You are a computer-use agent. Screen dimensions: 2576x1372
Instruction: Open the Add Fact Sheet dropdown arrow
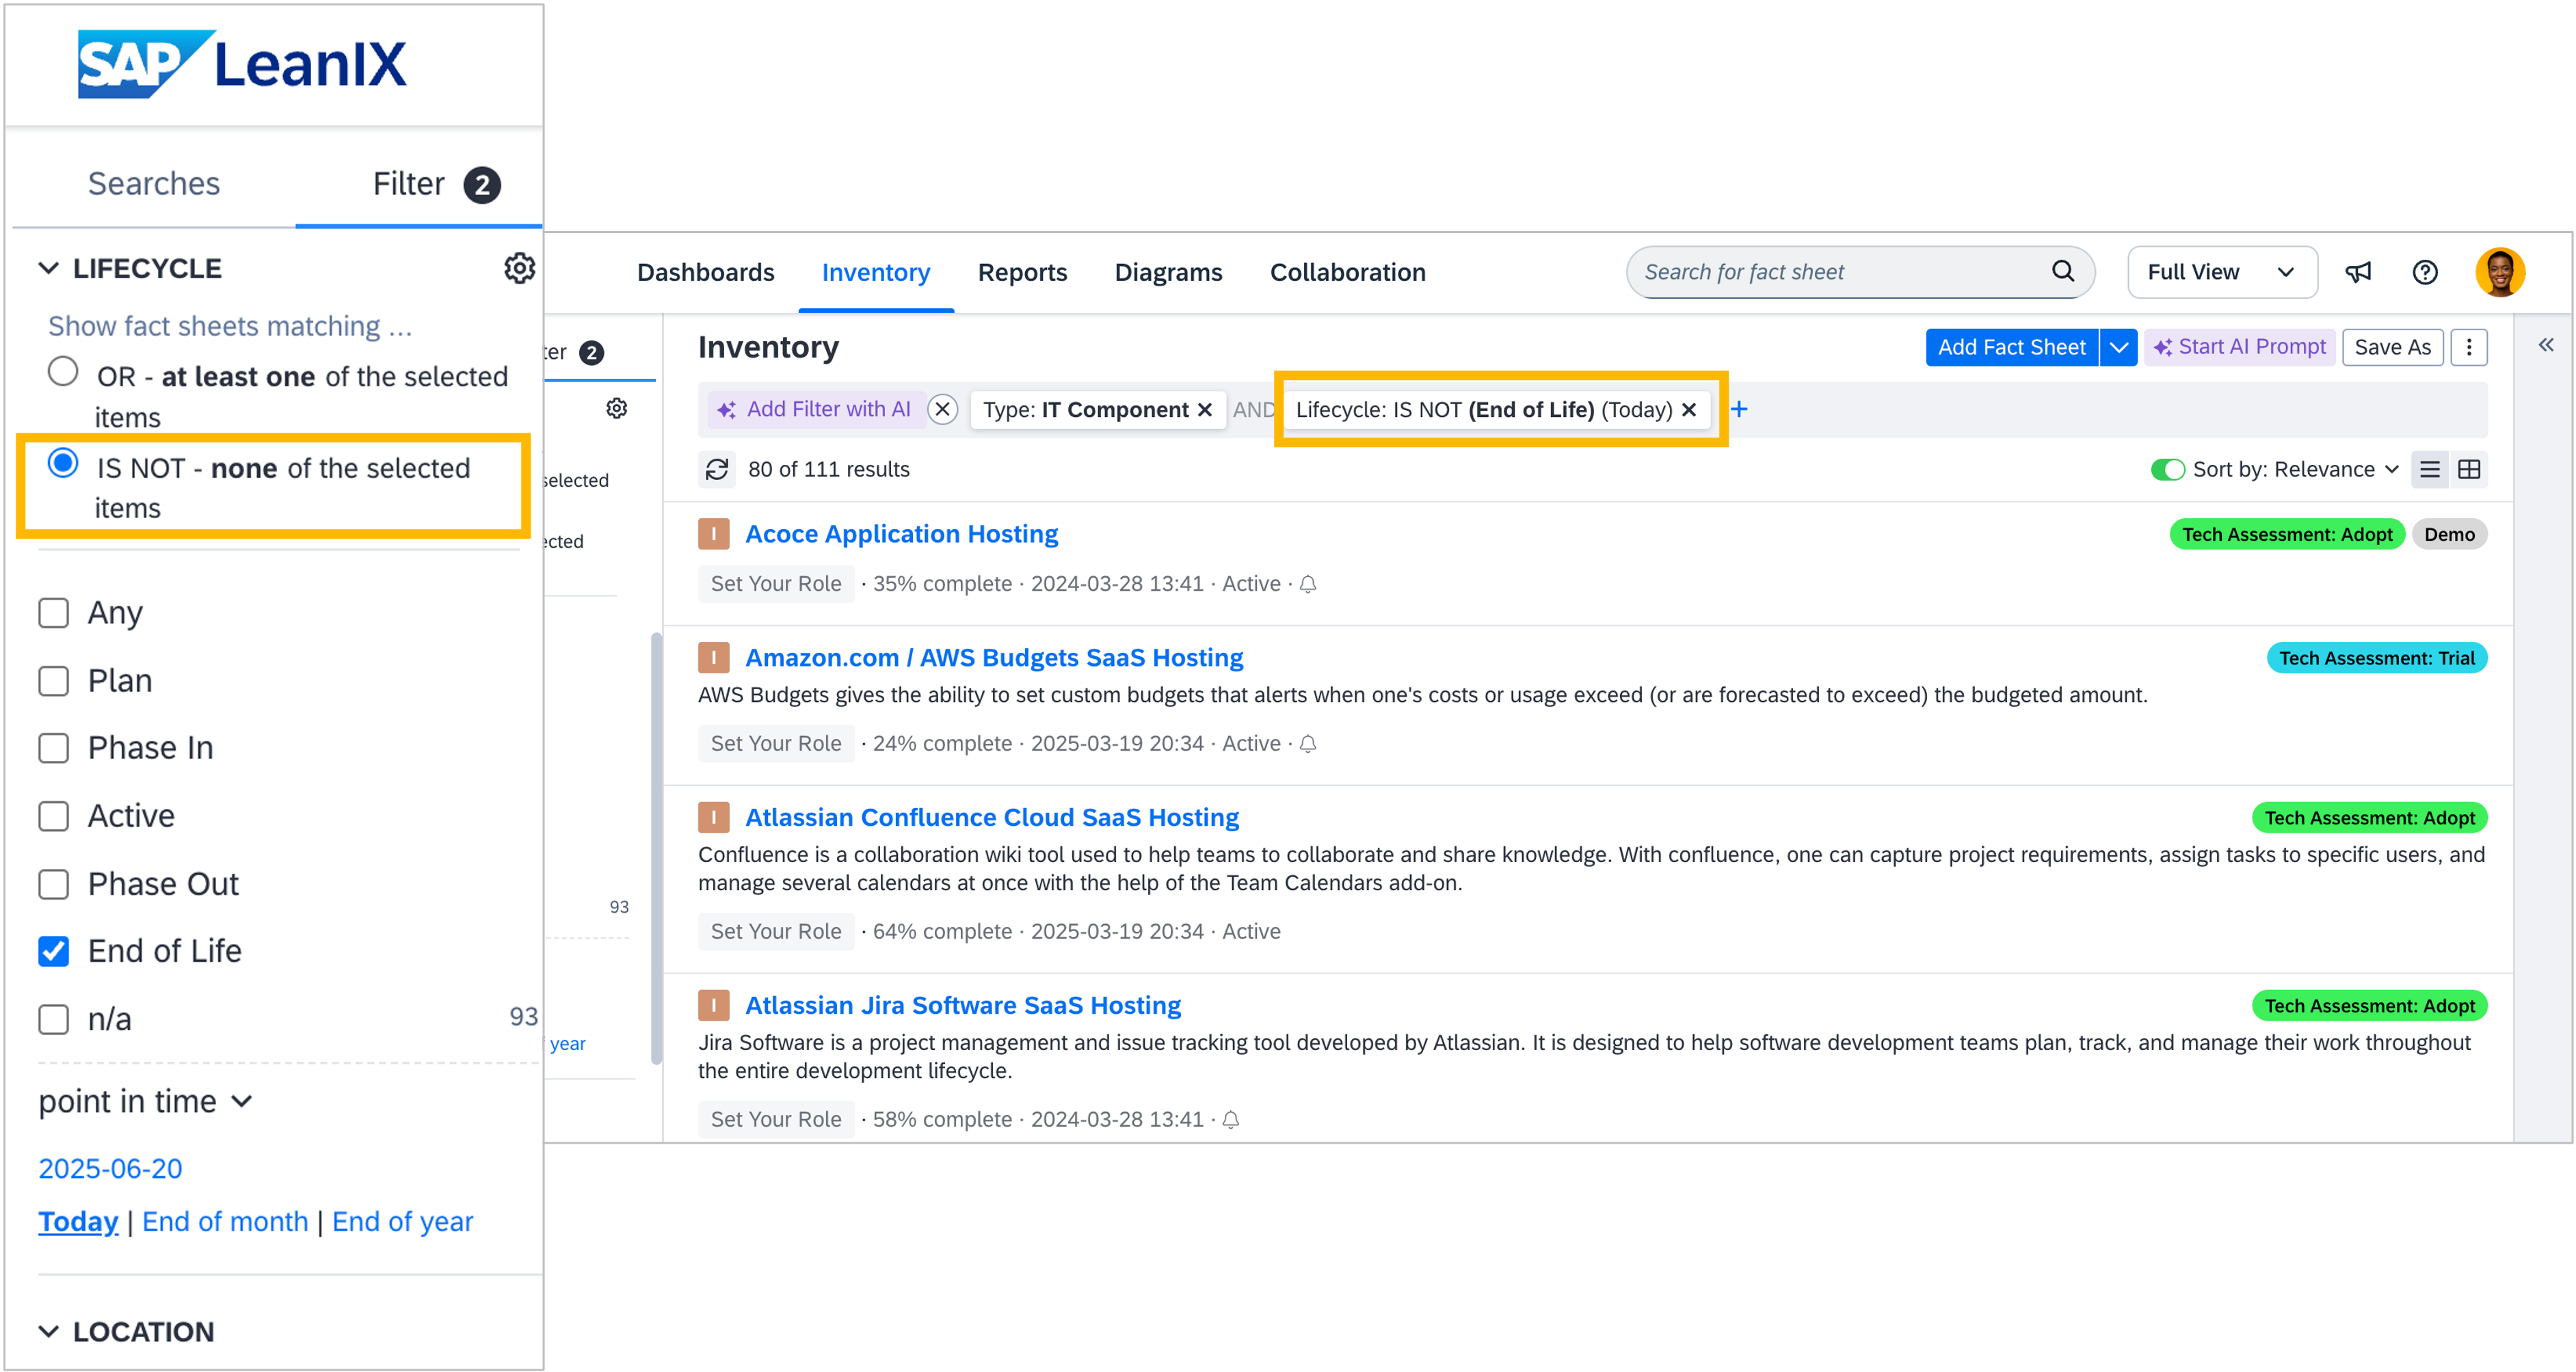(2118, 347)
